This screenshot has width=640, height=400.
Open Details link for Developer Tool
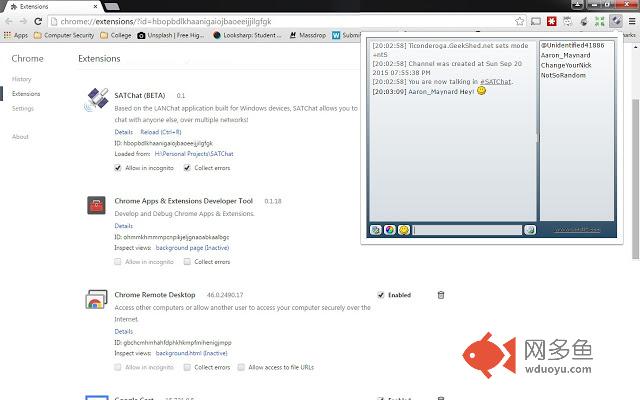(x=124, y=226)
